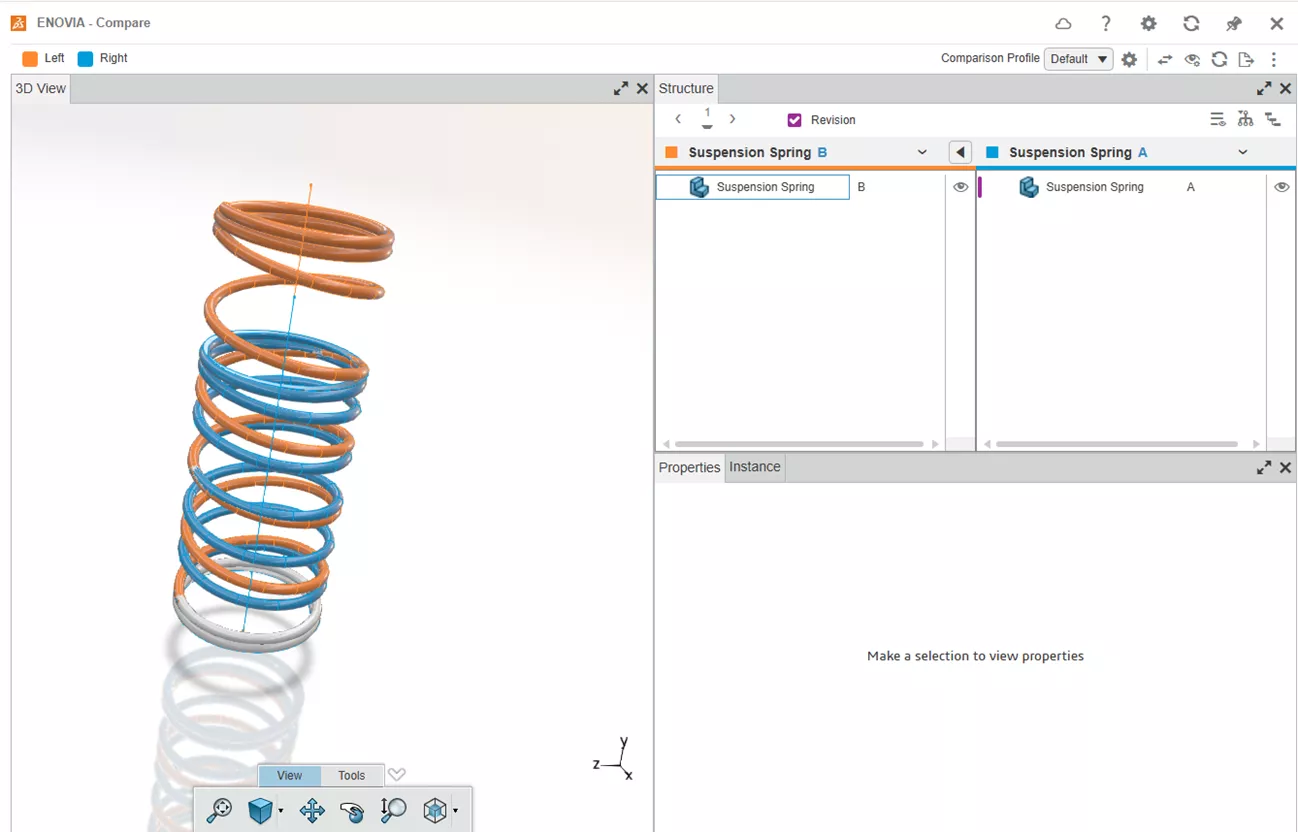Viewport: 1298px width, 832px height.
Task: Select the Rotate view tool
Action: tap(351, 810)
